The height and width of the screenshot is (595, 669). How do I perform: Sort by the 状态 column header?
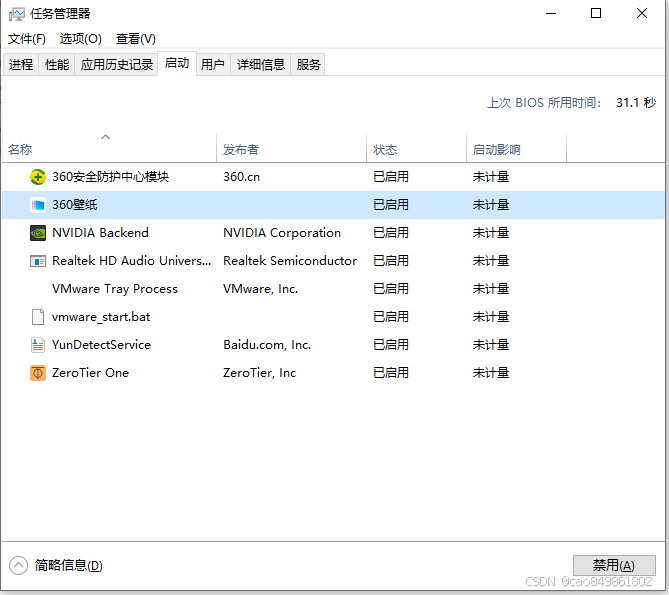click(416, 148)
